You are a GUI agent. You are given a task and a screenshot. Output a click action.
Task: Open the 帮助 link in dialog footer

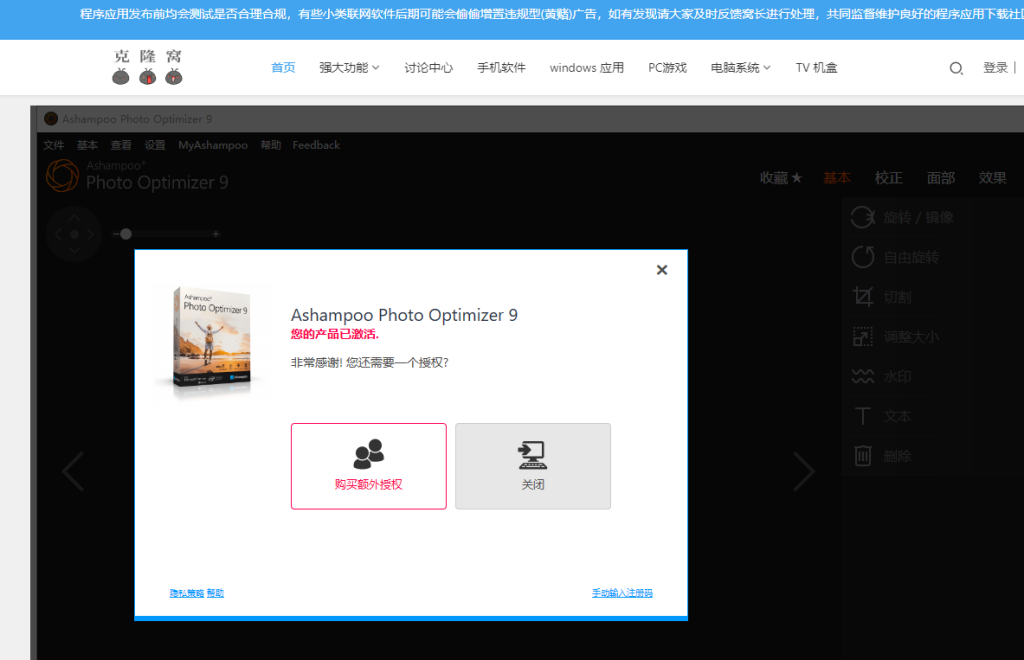click(x=216, y=593)
